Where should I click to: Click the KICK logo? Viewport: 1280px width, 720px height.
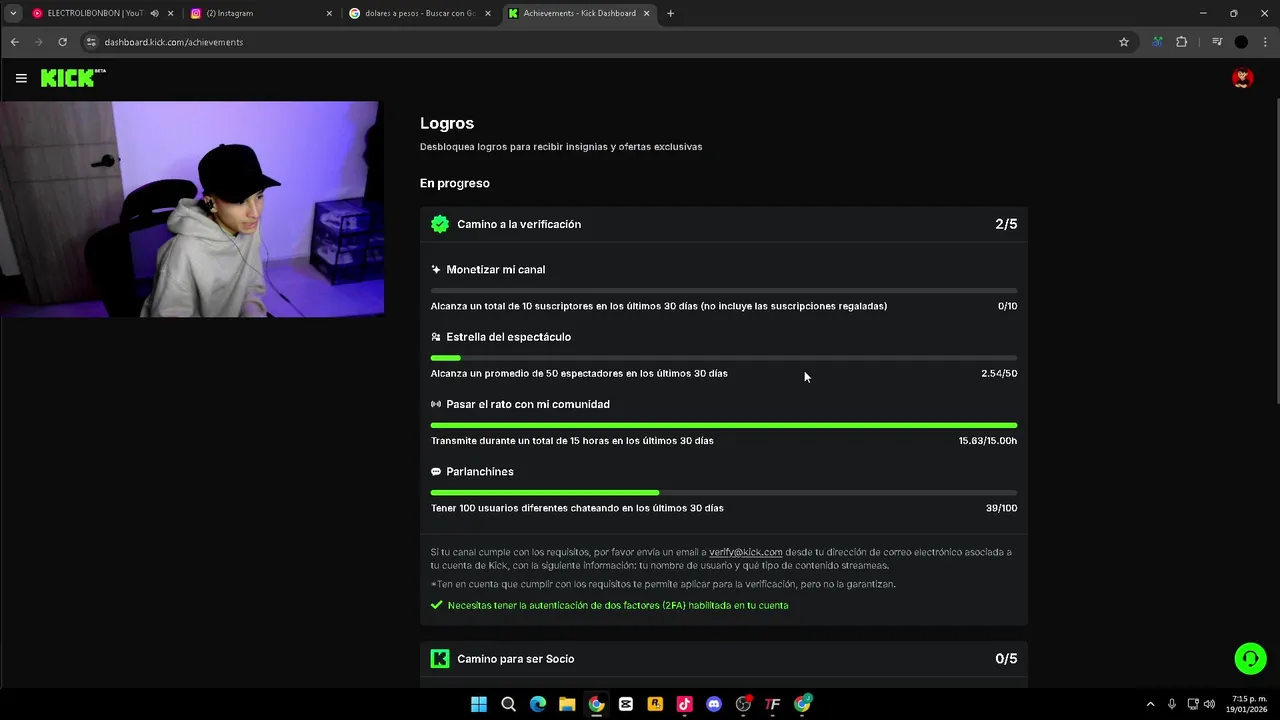point(73,78)
